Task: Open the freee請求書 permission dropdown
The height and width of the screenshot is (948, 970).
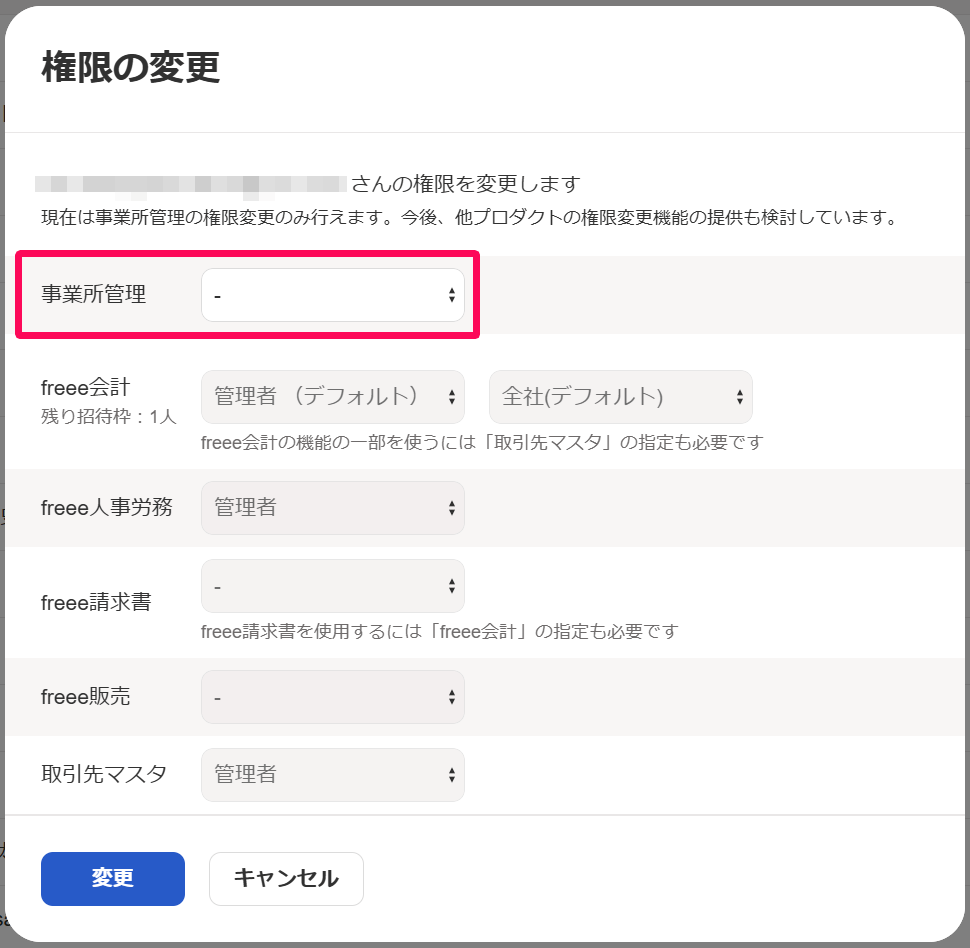Action: coord(333,586)
